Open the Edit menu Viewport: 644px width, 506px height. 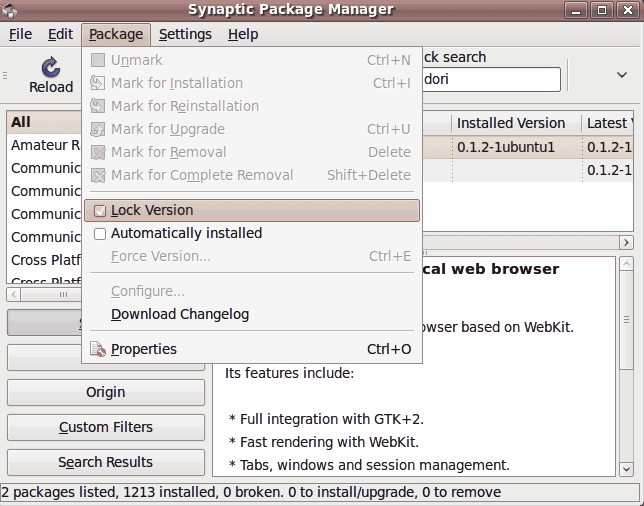60,34
